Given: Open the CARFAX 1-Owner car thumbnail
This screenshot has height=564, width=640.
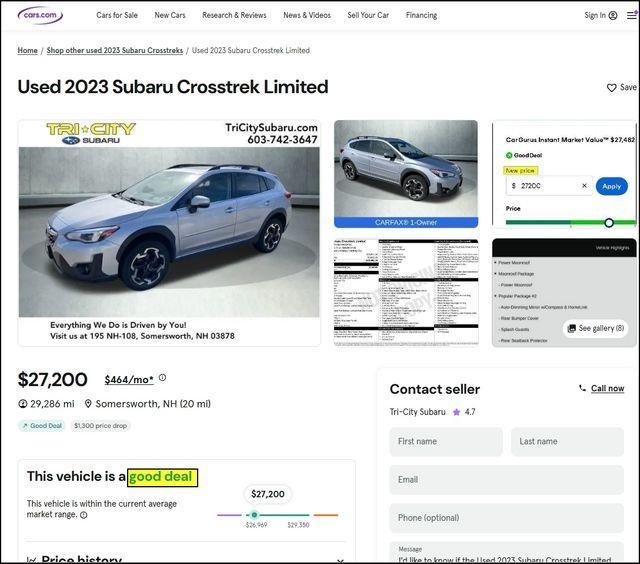Looking at the screenshot, I should click(406, 174).
